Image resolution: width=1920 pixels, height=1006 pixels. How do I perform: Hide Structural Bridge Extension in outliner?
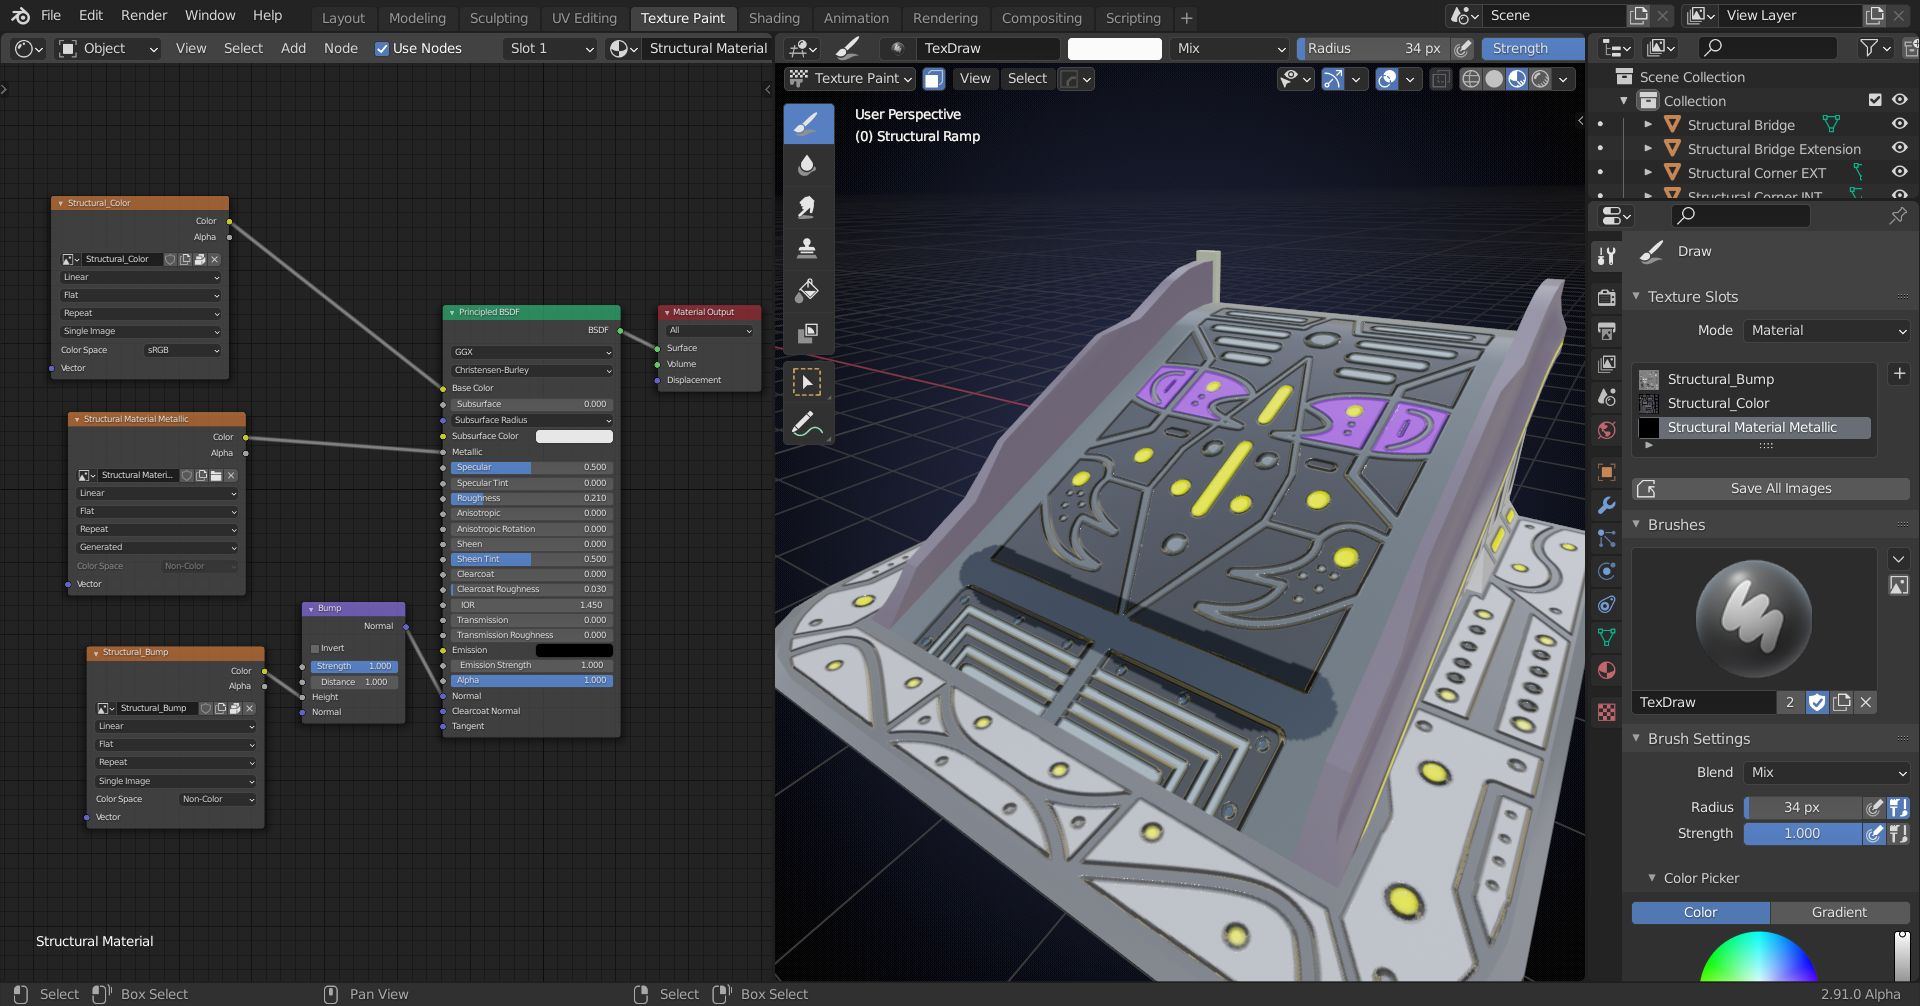click(1900, 148)
